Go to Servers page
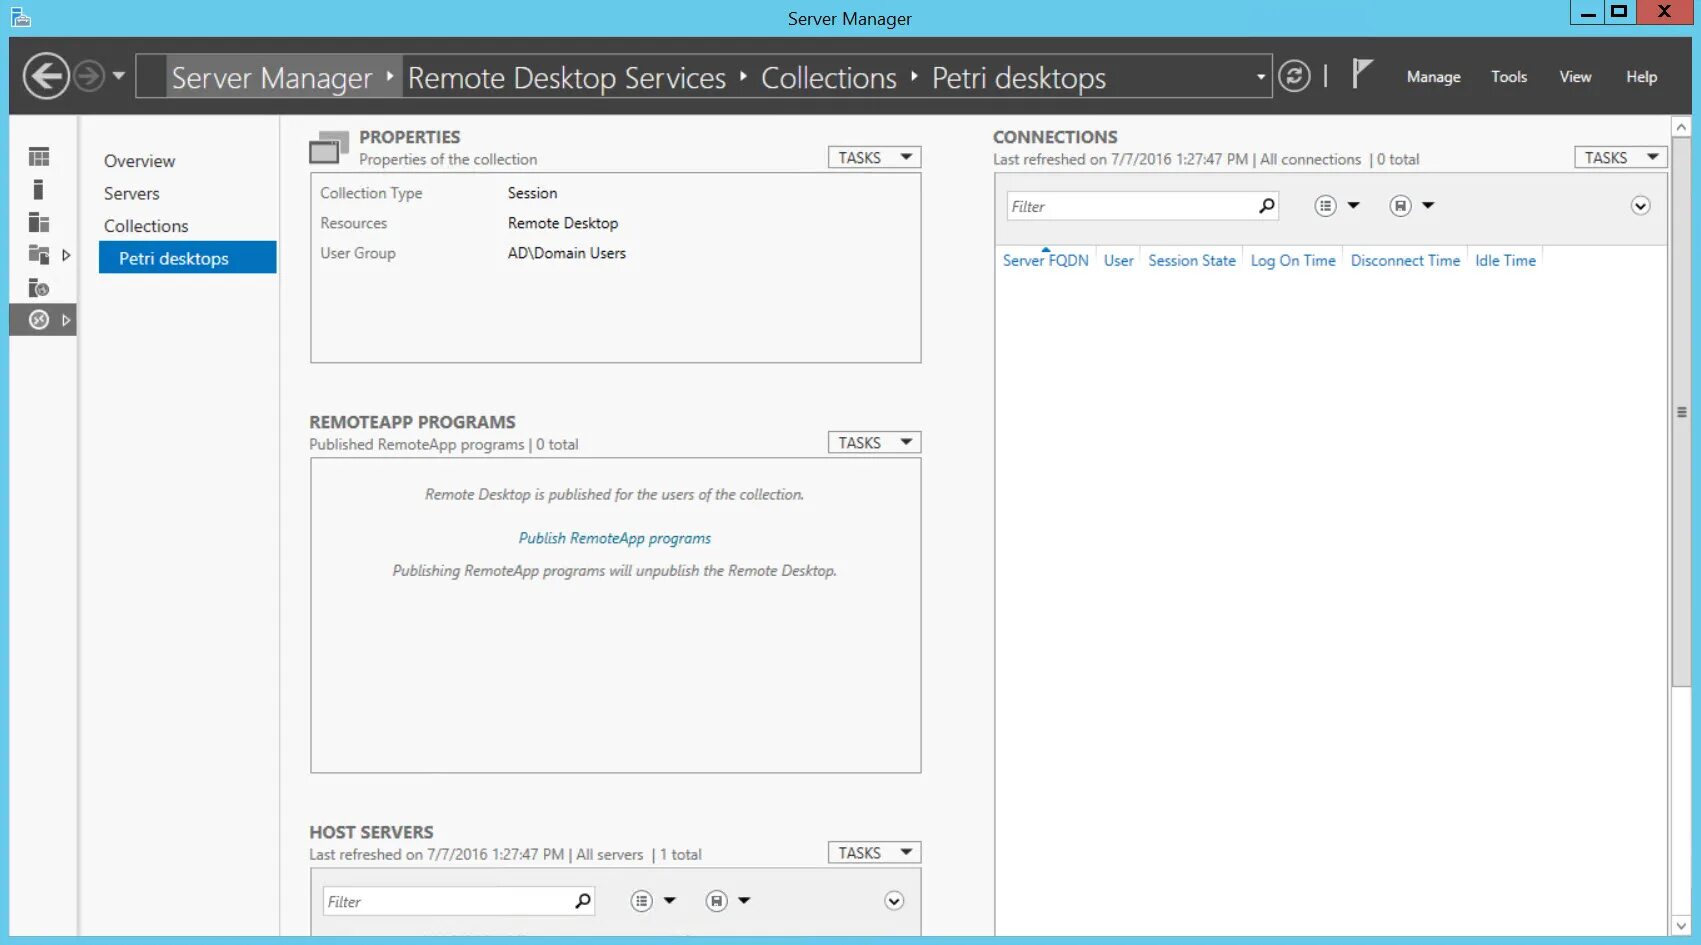1701x945 pixels. [131, 193]
